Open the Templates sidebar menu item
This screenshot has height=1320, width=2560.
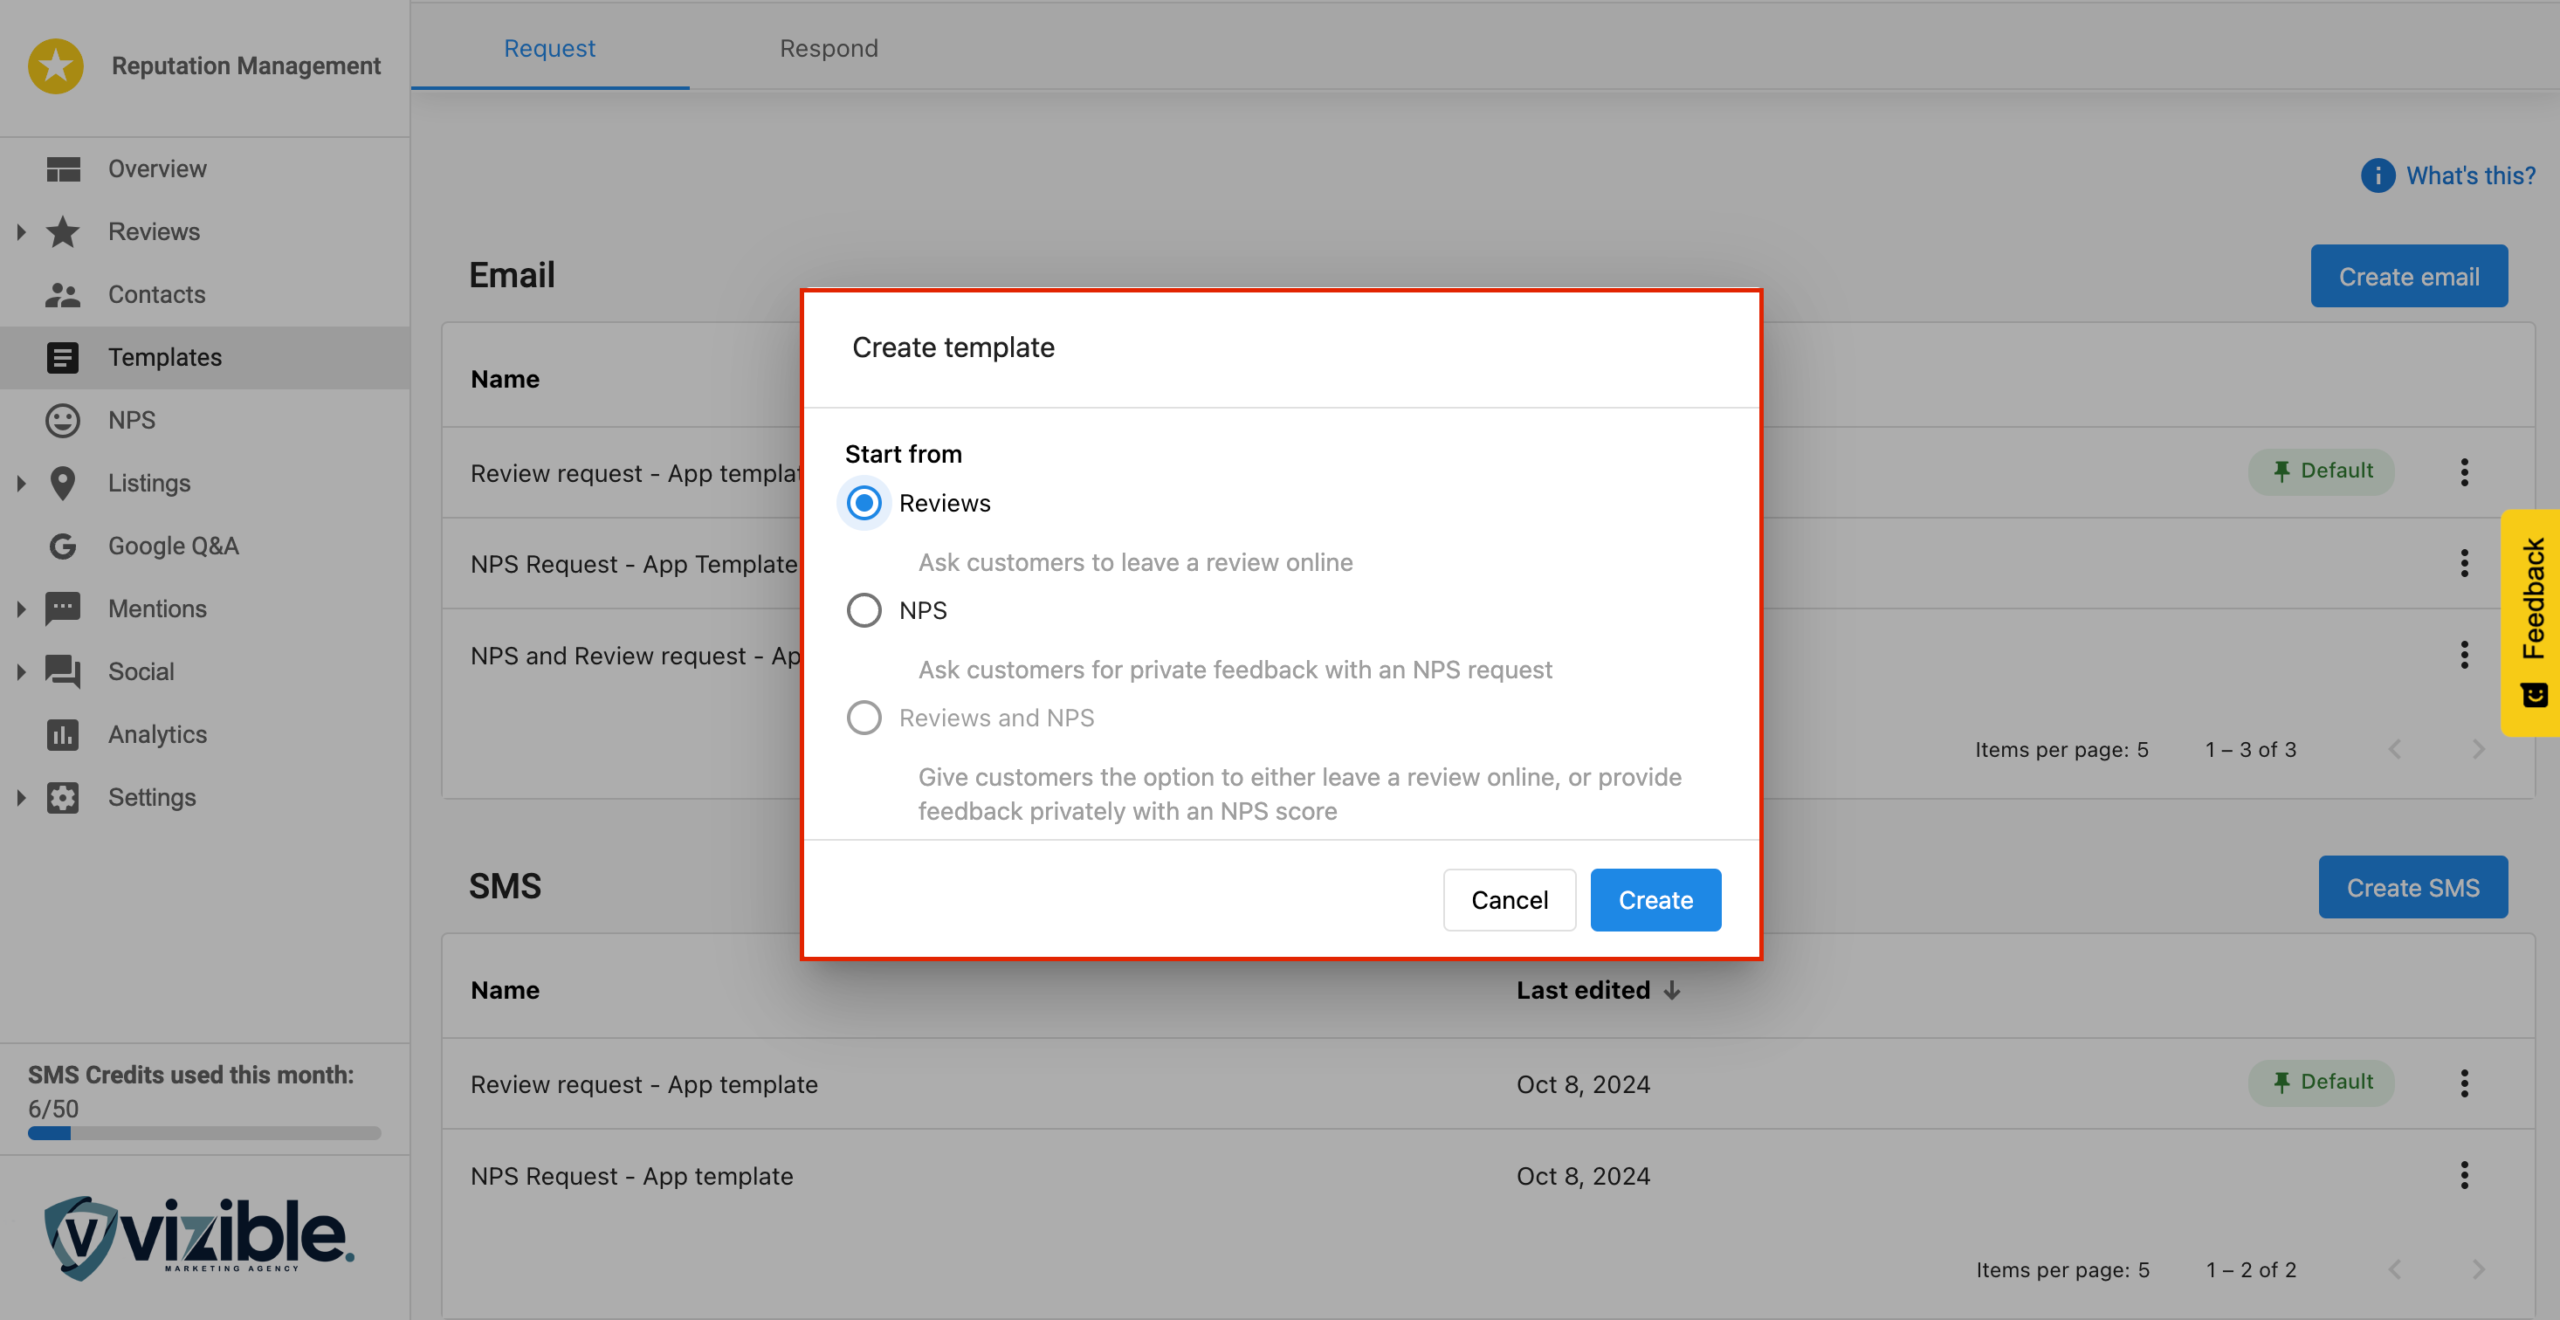click(x=165, y=357)
